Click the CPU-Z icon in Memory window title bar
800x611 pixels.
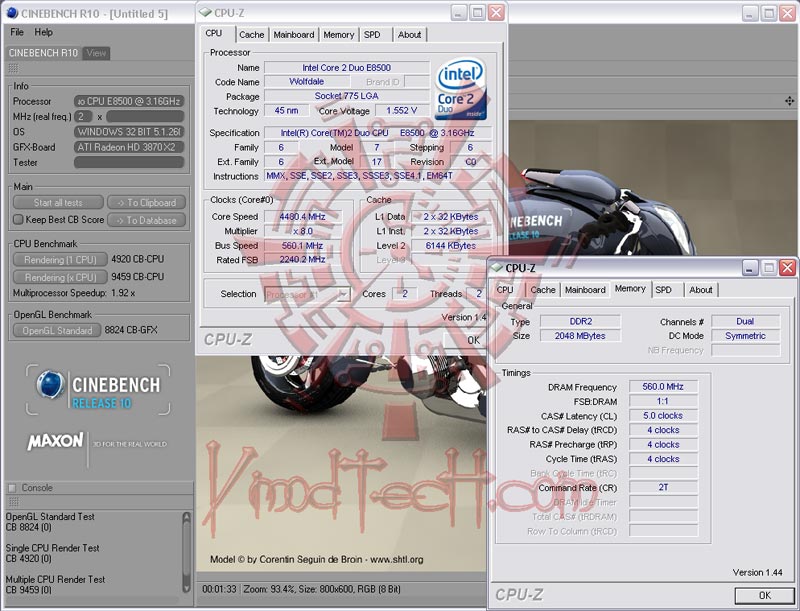pyautogui.click(x=496, y=268)
